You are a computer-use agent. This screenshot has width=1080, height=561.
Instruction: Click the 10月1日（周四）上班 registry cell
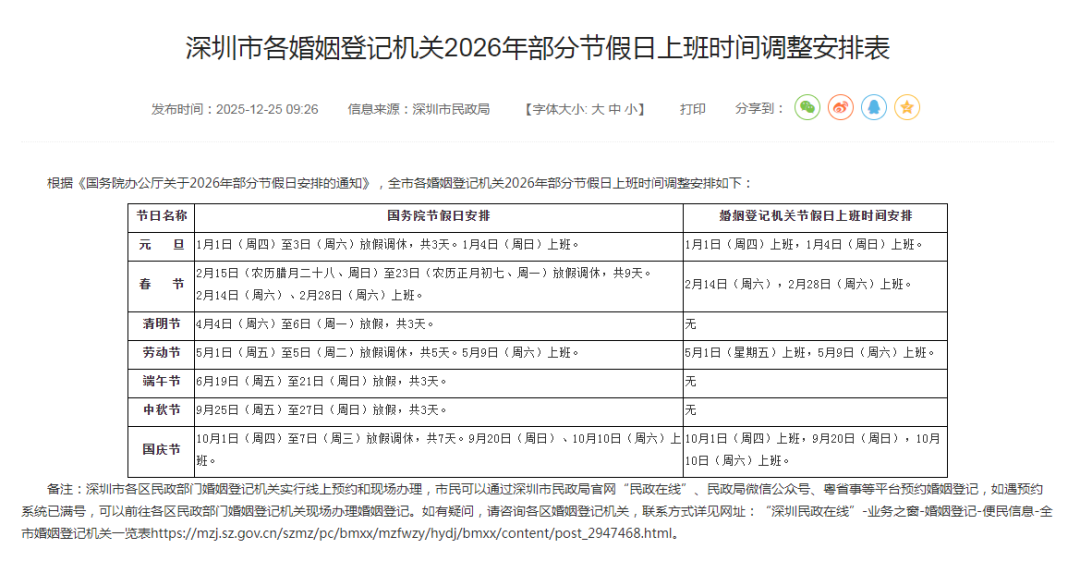[x=816, y=450]
